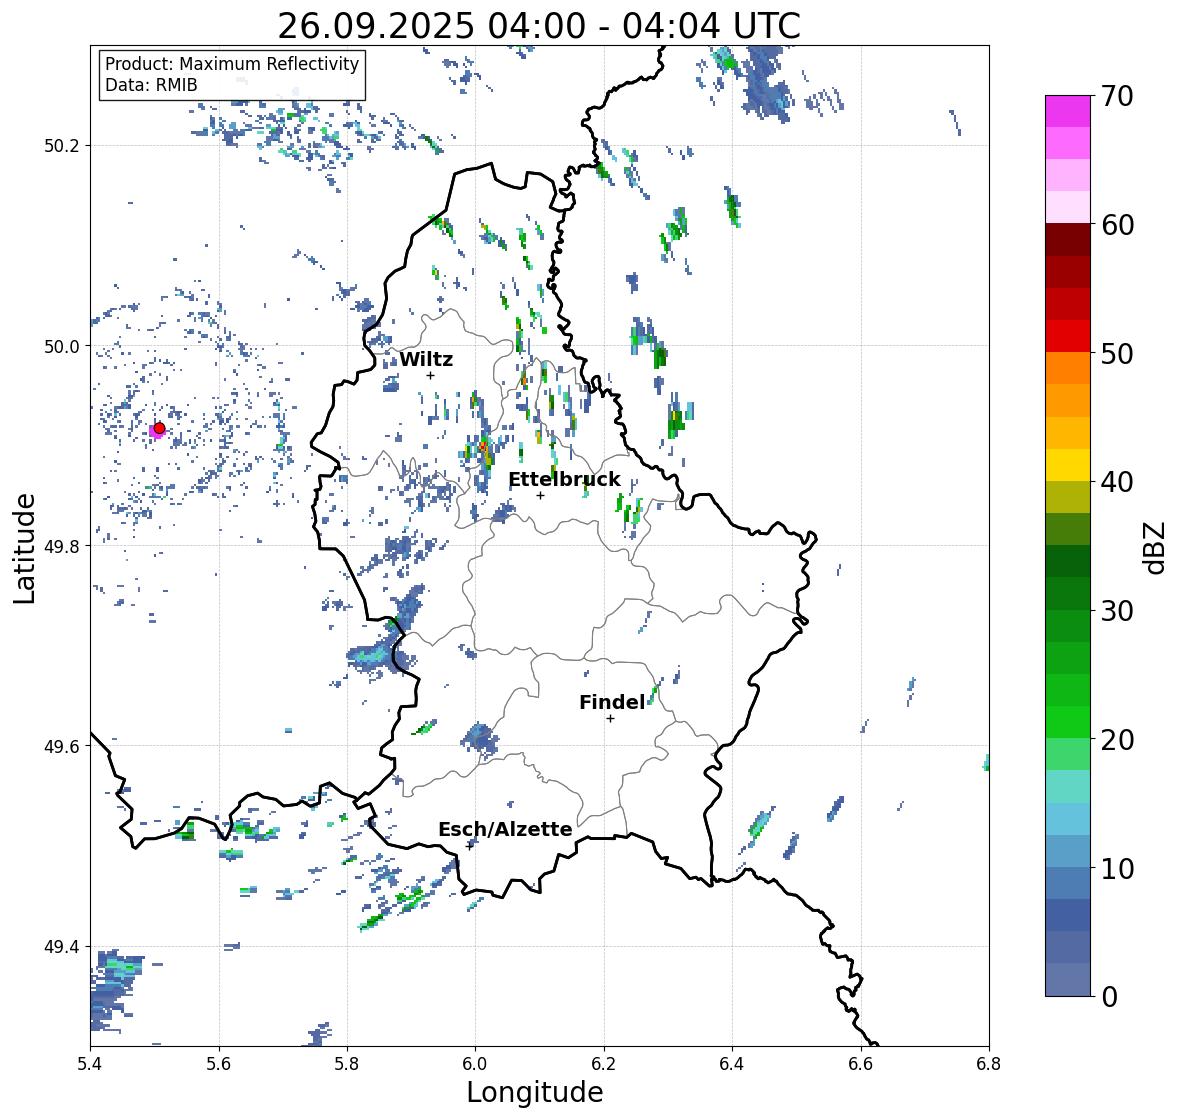Select the Ettelbruck city label
Image resolution: width=1179 pixels, height=1117 pixels.
(565, 480)
